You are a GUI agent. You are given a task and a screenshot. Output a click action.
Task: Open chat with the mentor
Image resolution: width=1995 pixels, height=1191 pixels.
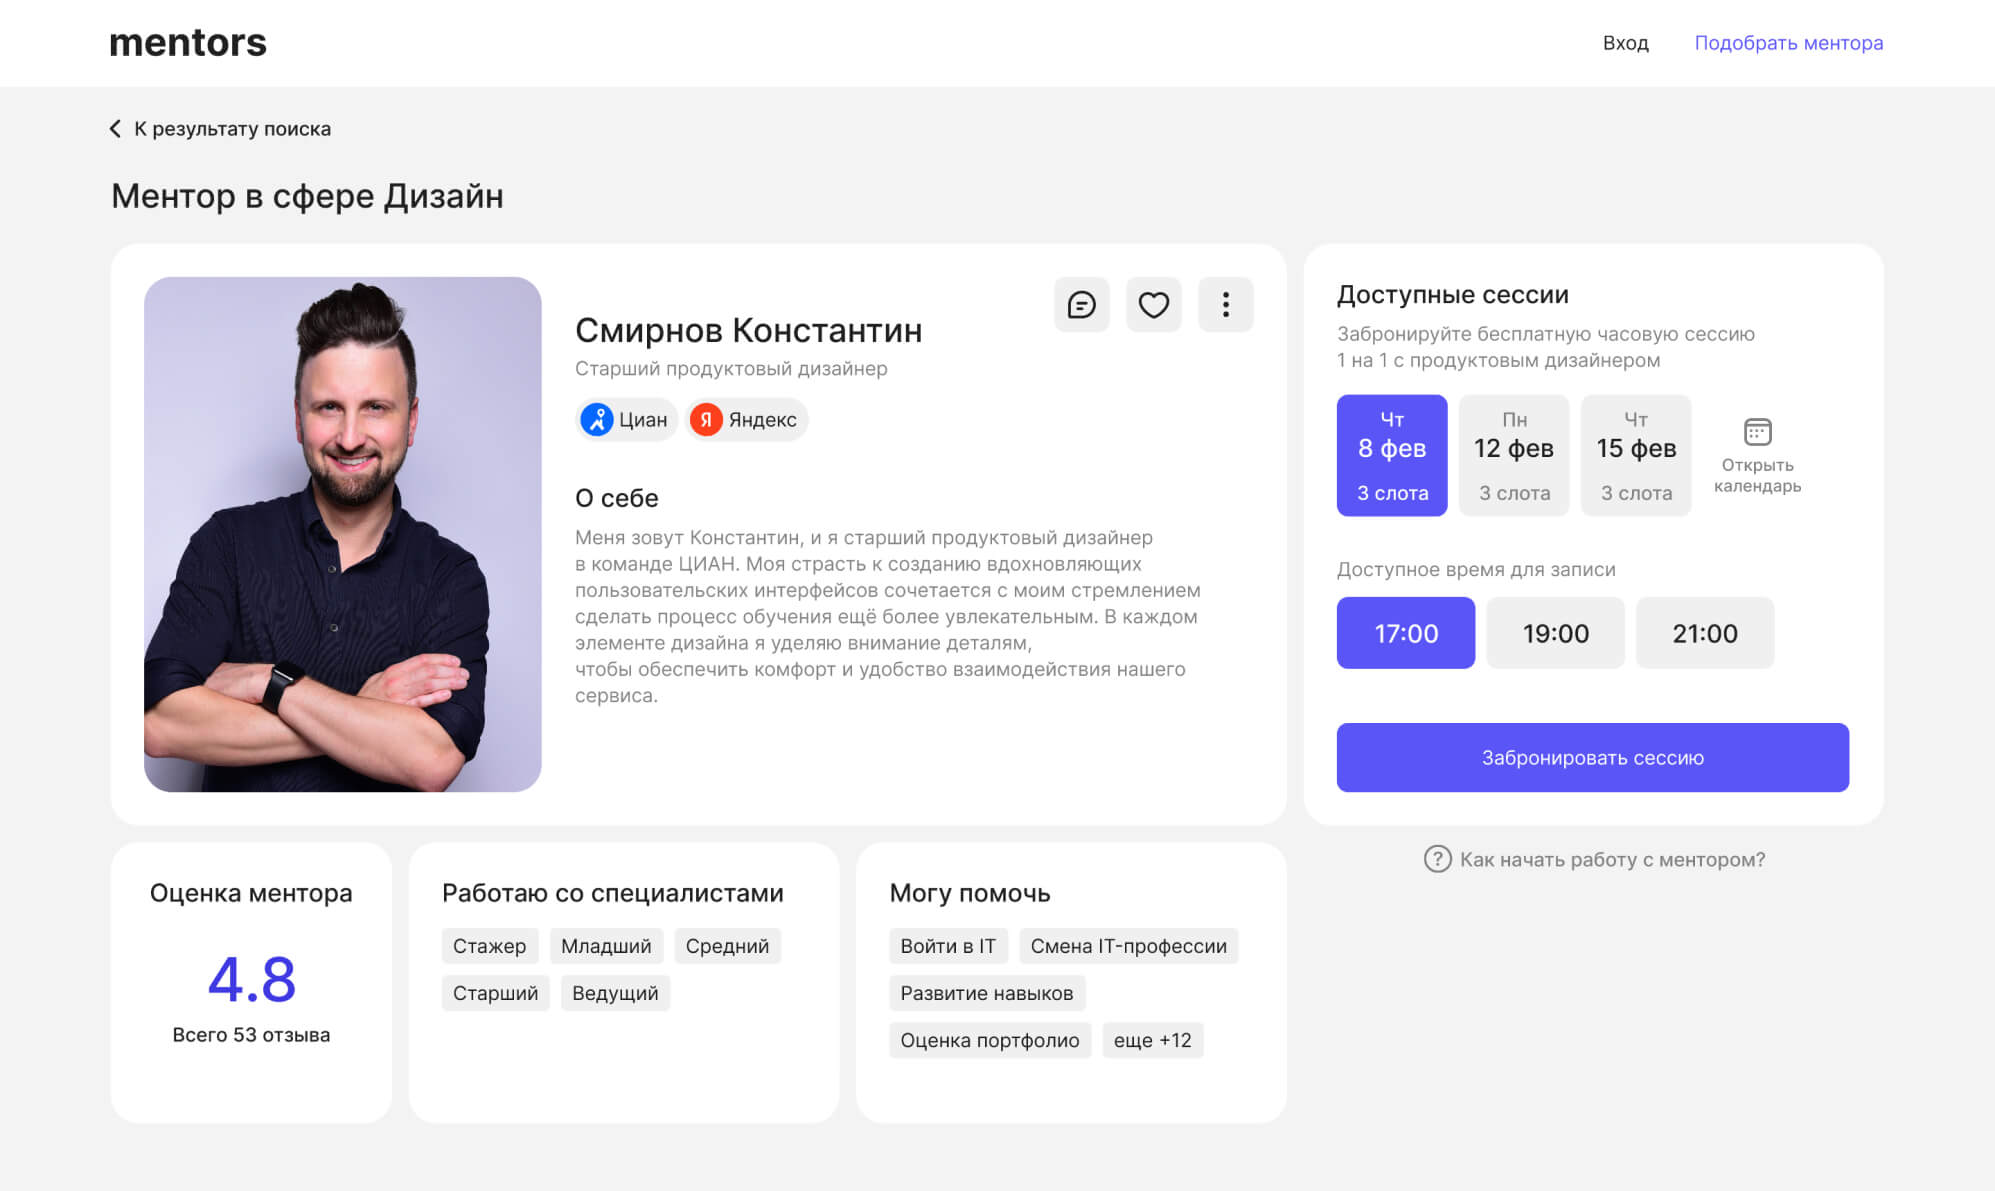click(1081, 305)
